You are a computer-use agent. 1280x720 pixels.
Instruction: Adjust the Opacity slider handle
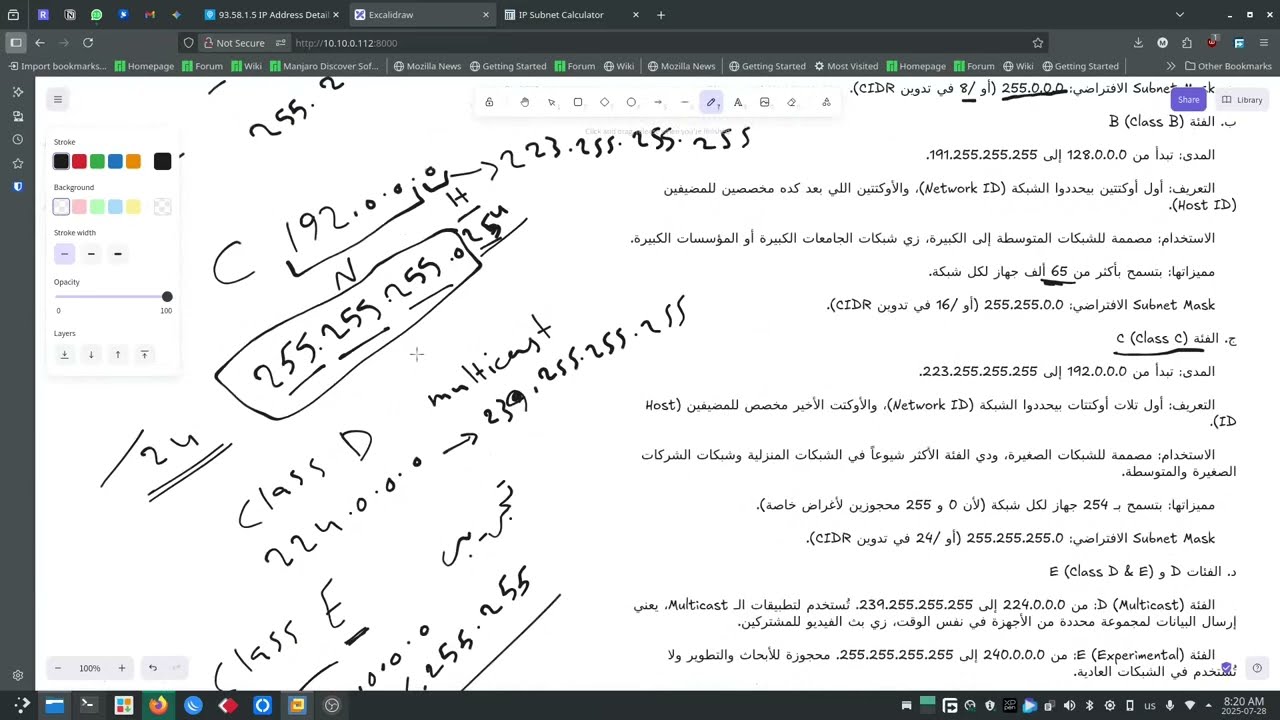[x=167, y=297]
